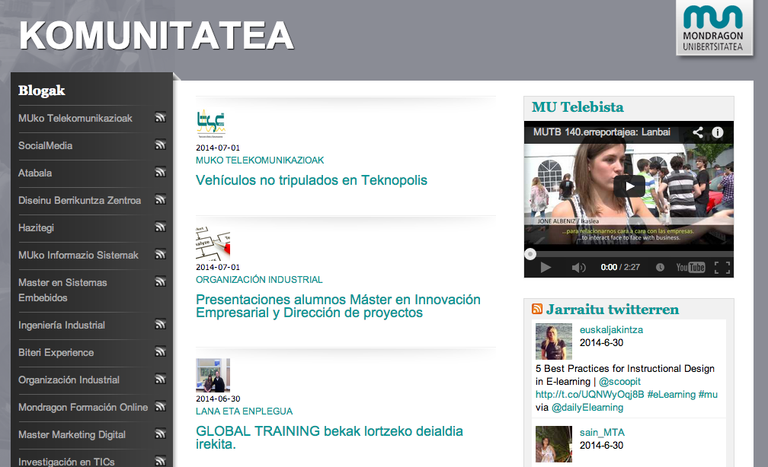This screenshot has width=768, height=467.
Task: Click the video progress bar scrubber
Action: (x=530, y=254)
